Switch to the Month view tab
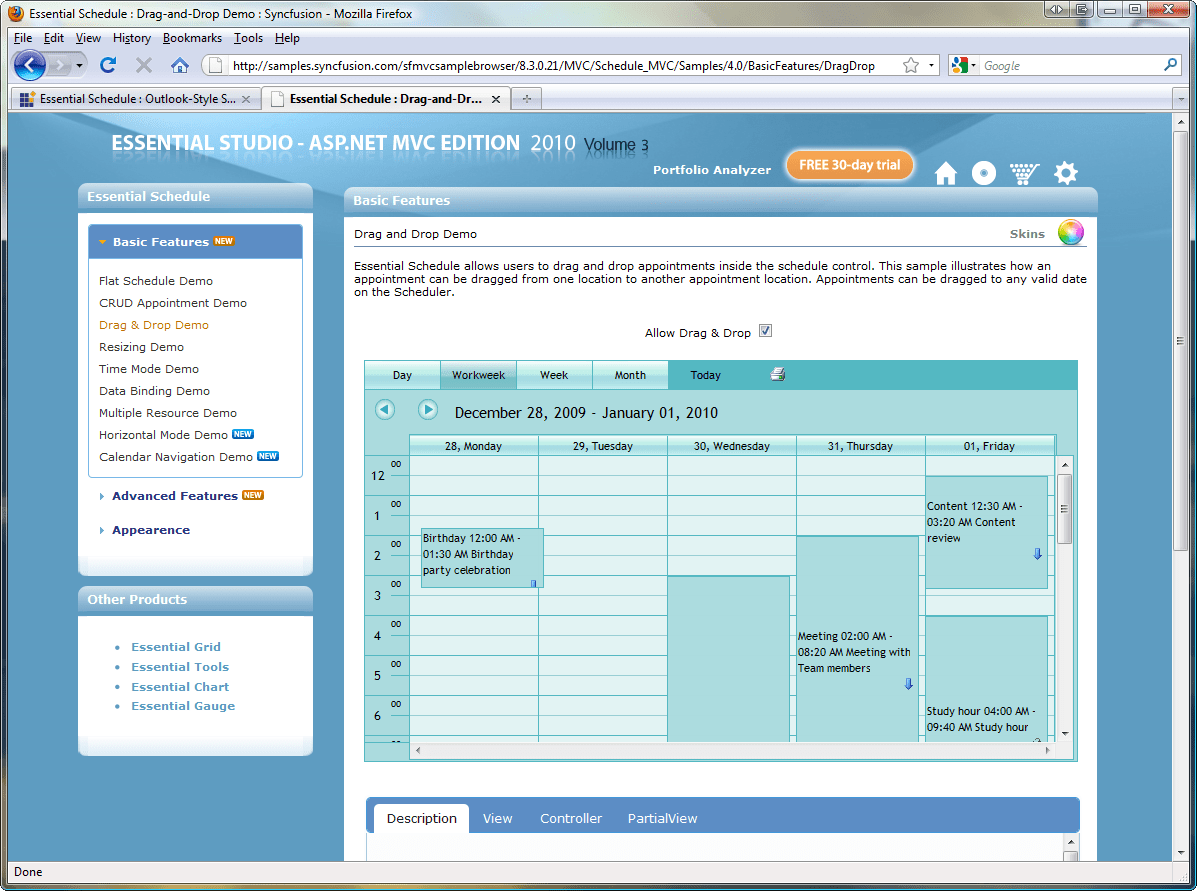 pyautogui.click(x=630, y=374)
